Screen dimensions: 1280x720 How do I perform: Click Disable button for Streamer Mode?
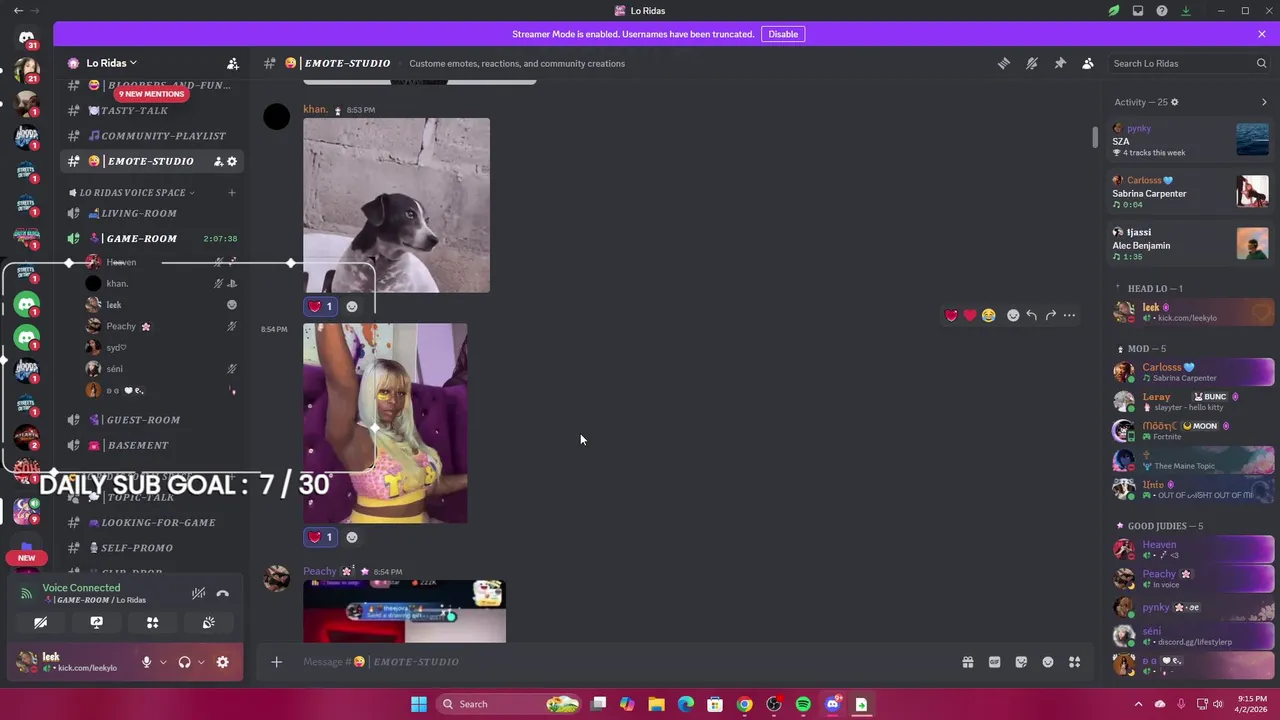coord(783,34)
